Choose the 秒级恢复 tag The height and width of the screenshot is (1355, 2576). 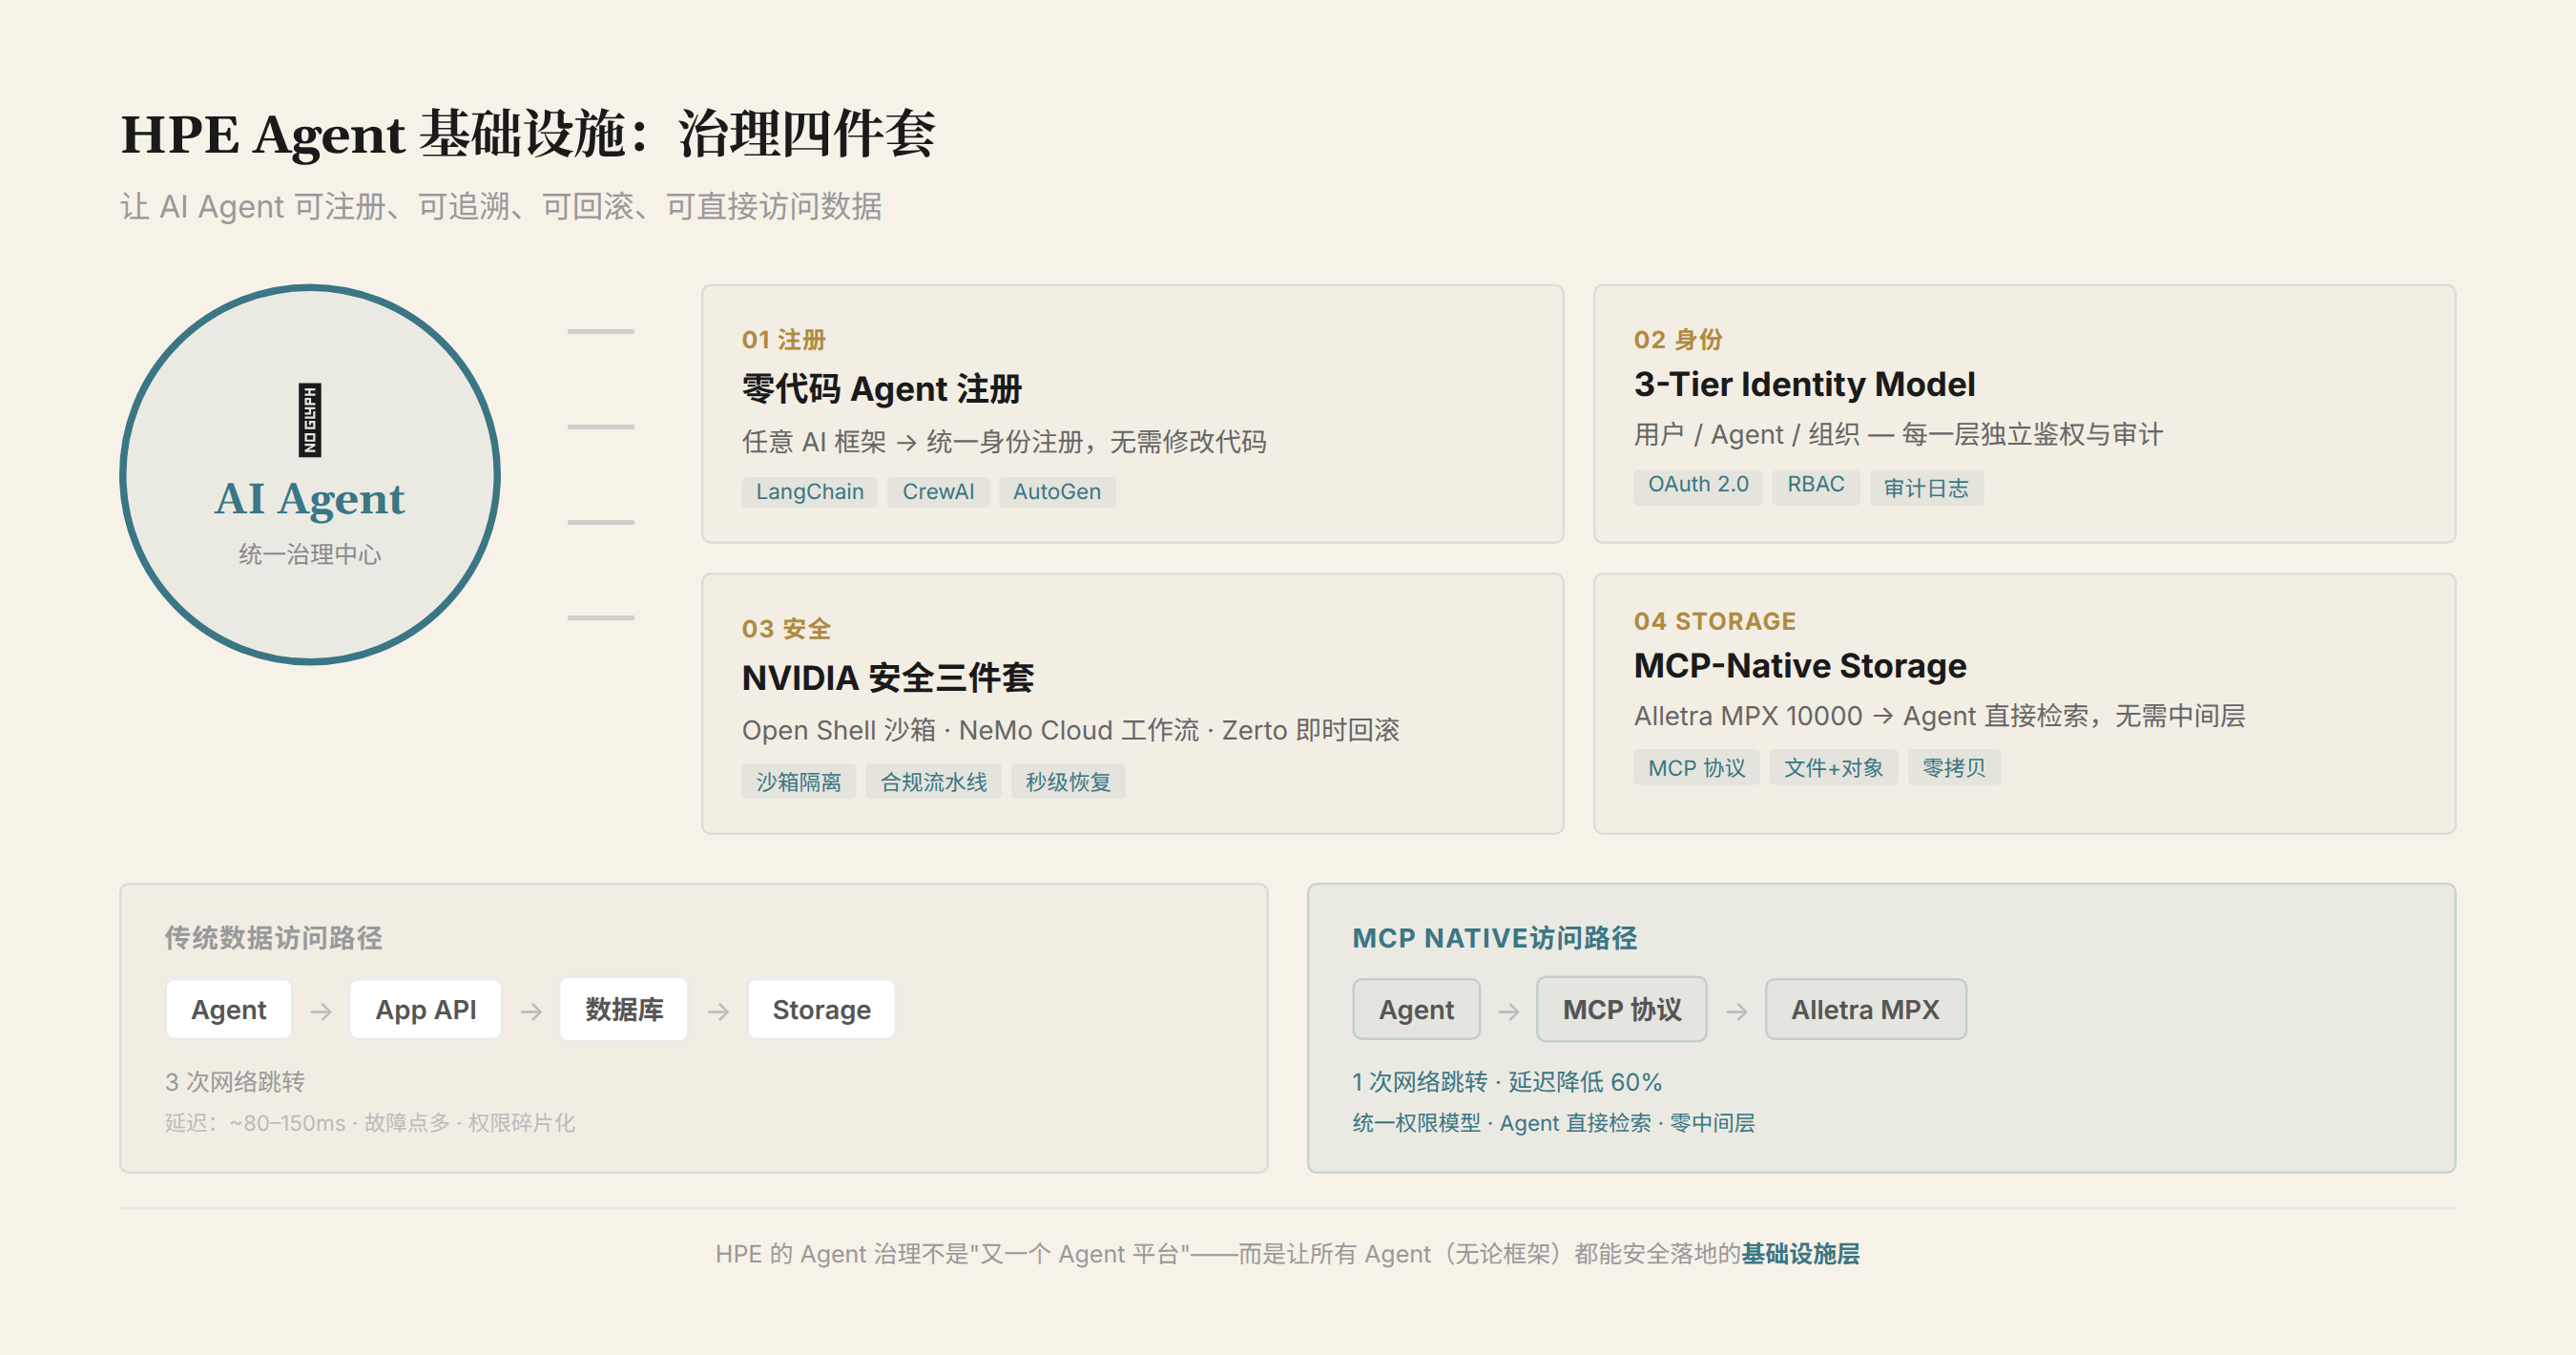(1068, 782)
